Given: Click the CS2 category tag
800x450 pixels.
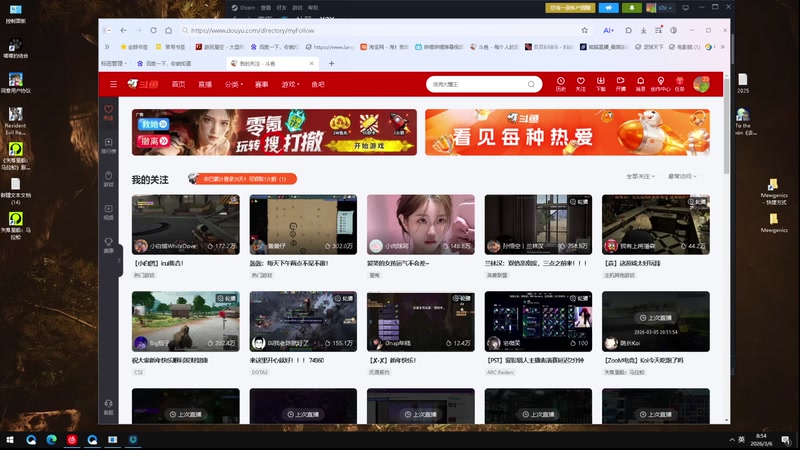Looking at the screenshot, I should tap(139, 372).
